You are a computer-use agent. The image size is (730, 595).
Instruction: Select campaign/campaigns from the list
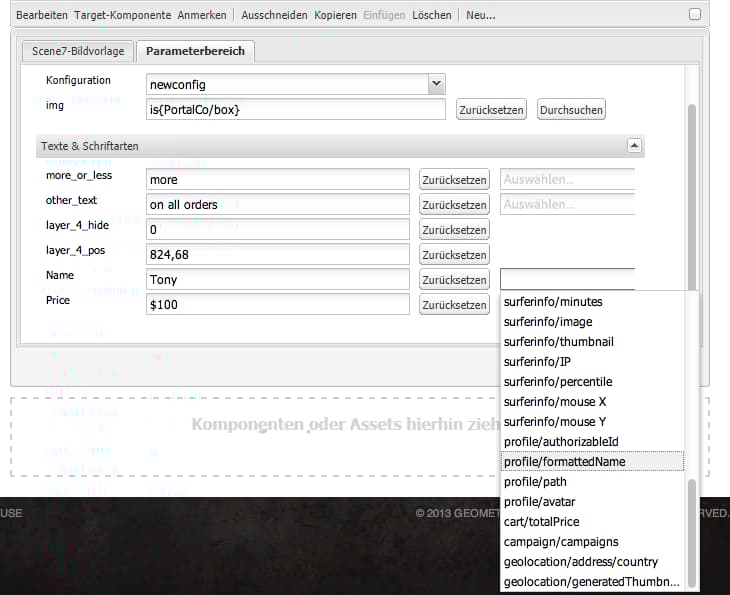(592, 542)
